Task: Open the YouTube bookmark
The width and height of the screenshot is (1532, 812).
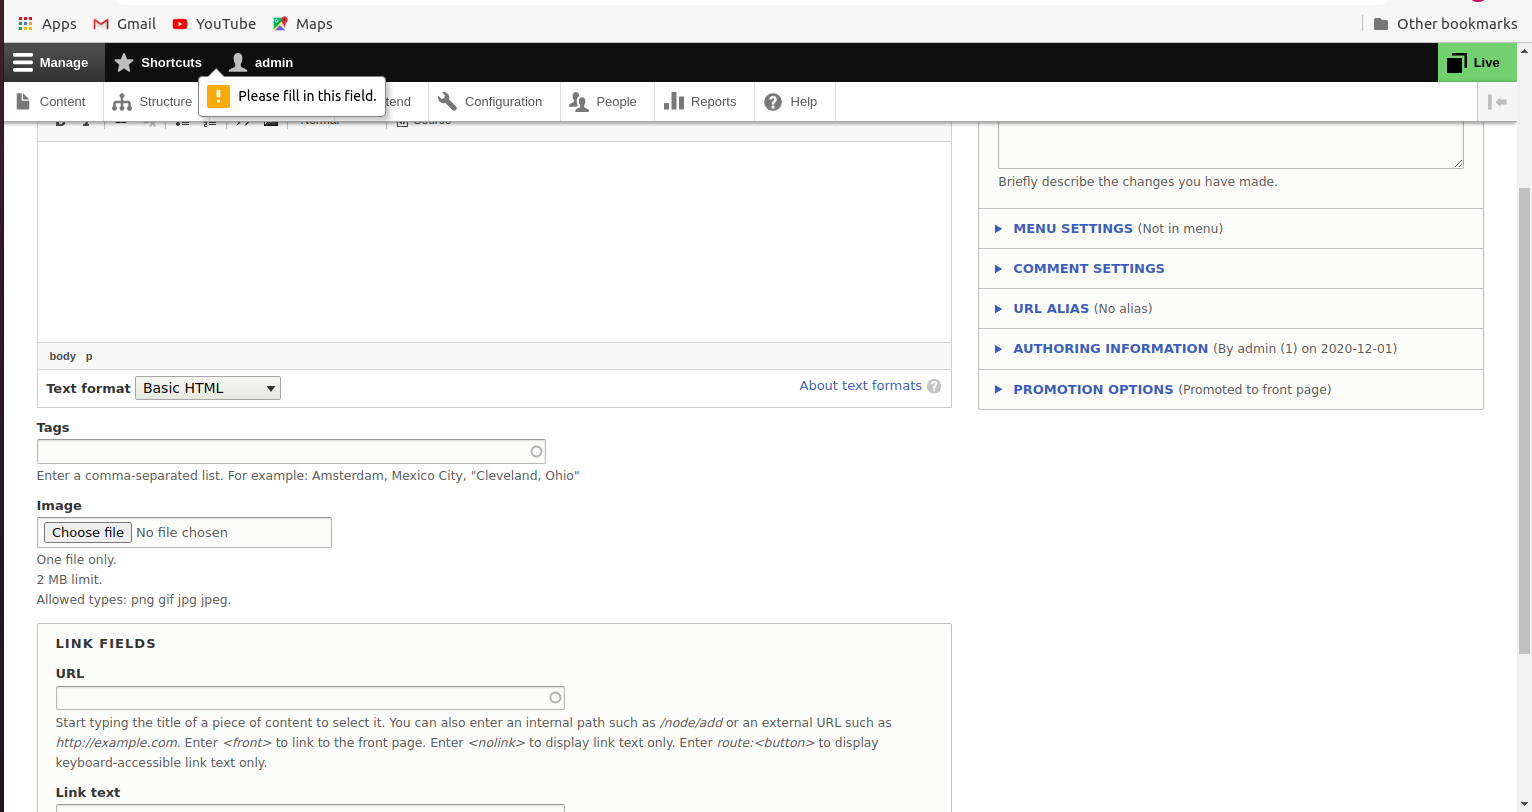Action: pyautogui.click(x=214, y=24)
